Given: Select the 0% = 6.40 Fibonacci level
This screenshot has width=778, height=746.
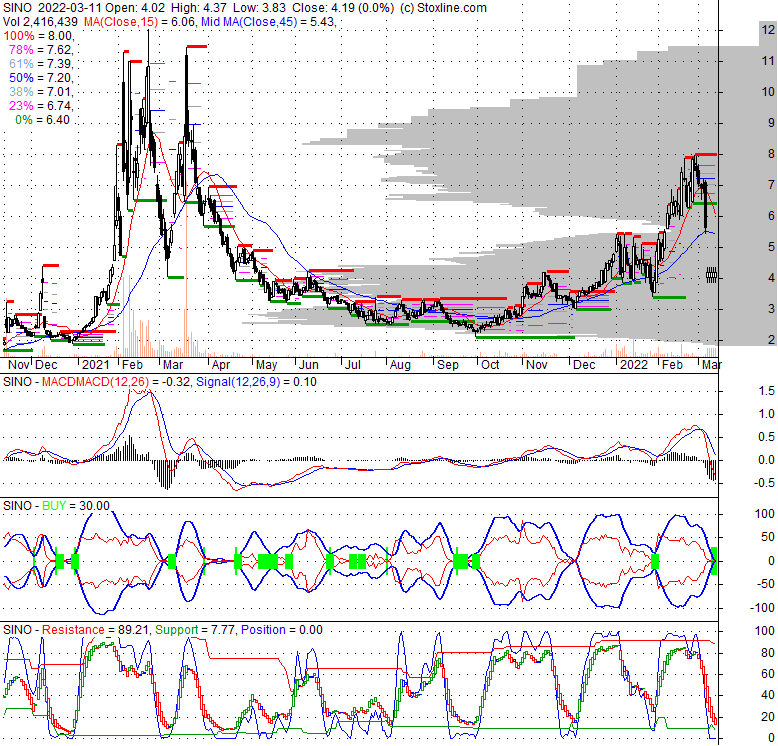Looking at the screenshot, I should pyautogui.click(x=42, y=120).
